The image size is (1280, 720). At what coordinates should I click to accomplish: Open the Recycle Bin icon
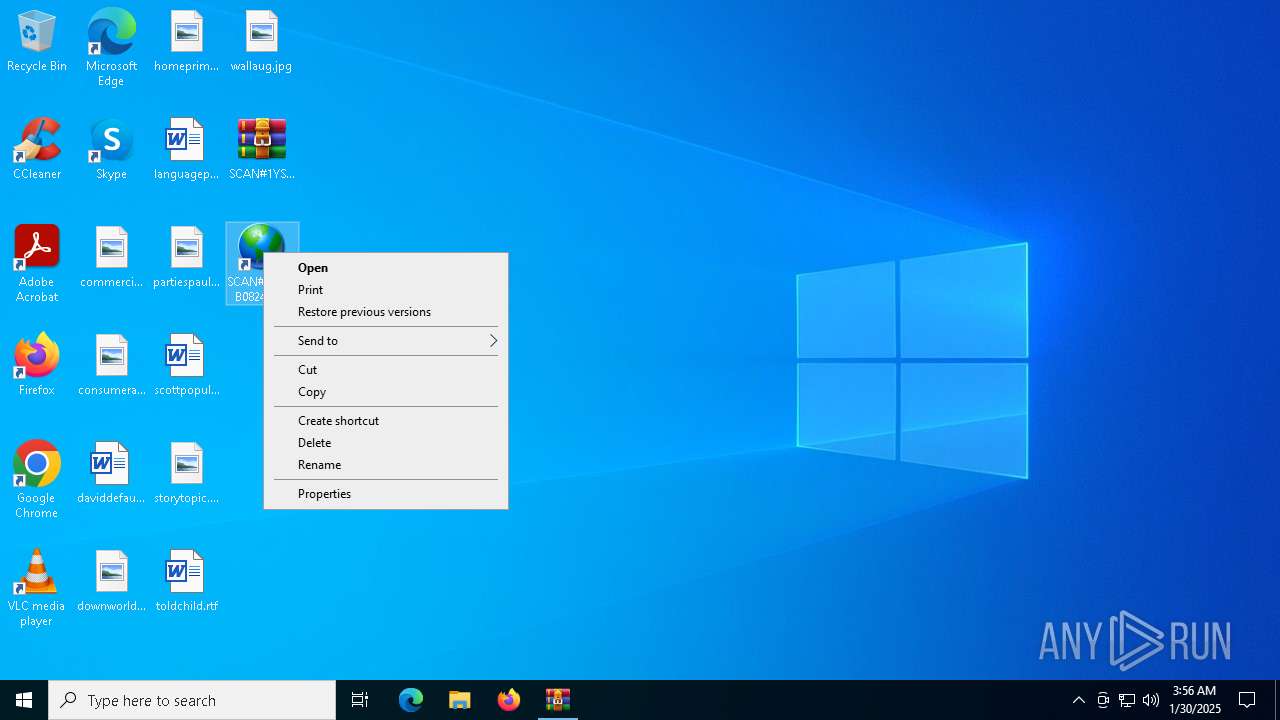[x=37, y=41]
